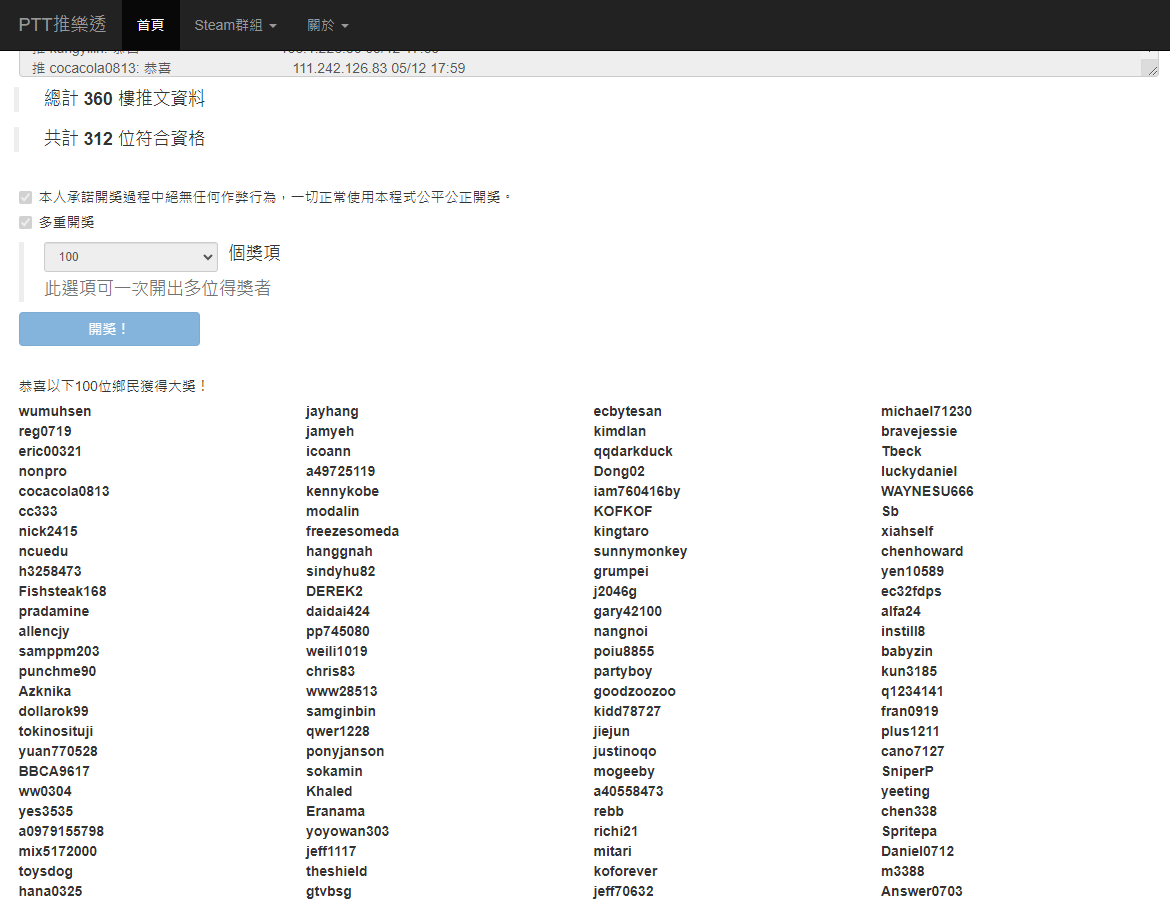The height and width of the screenshot is (903, 1170).
Task: Select winner name gtvbsg
Action: [x=328, y=891]
